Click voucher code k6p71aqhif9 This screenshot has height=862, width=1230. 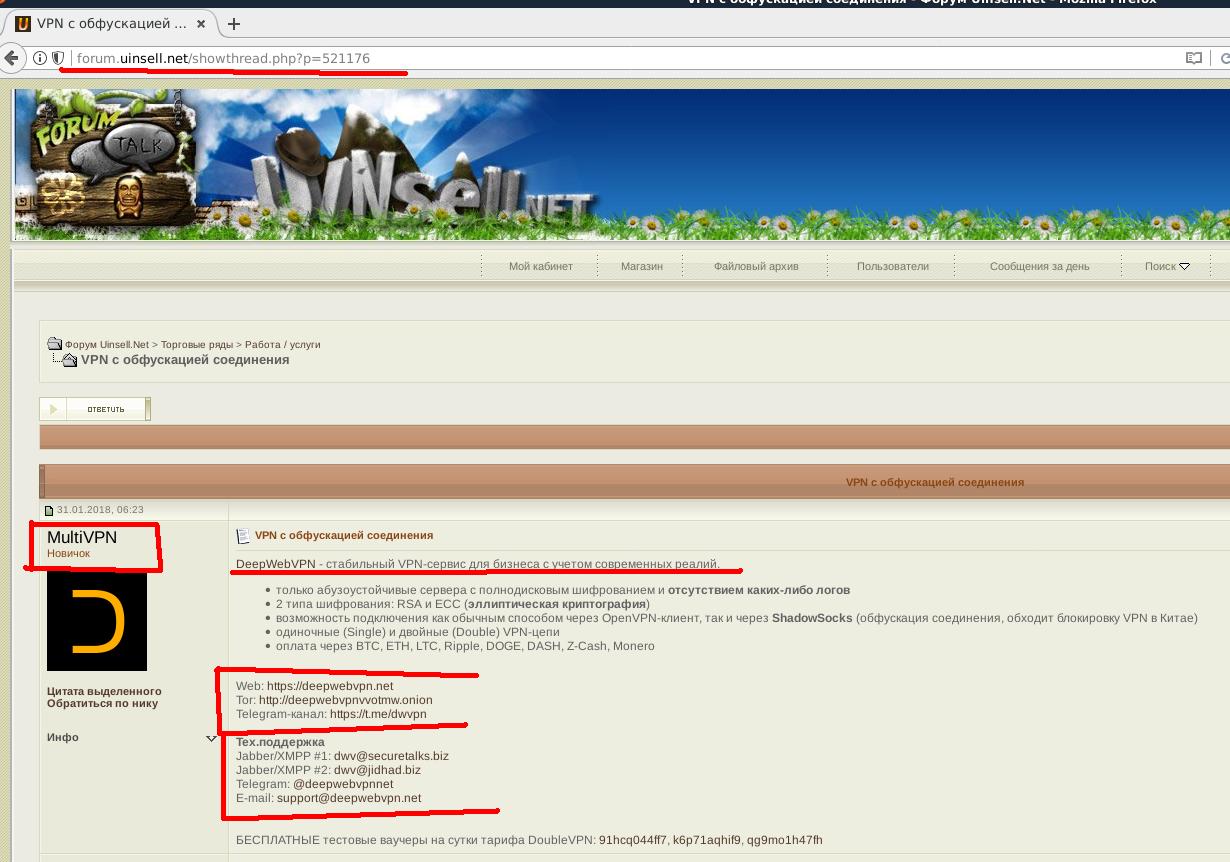click(707, 840)
